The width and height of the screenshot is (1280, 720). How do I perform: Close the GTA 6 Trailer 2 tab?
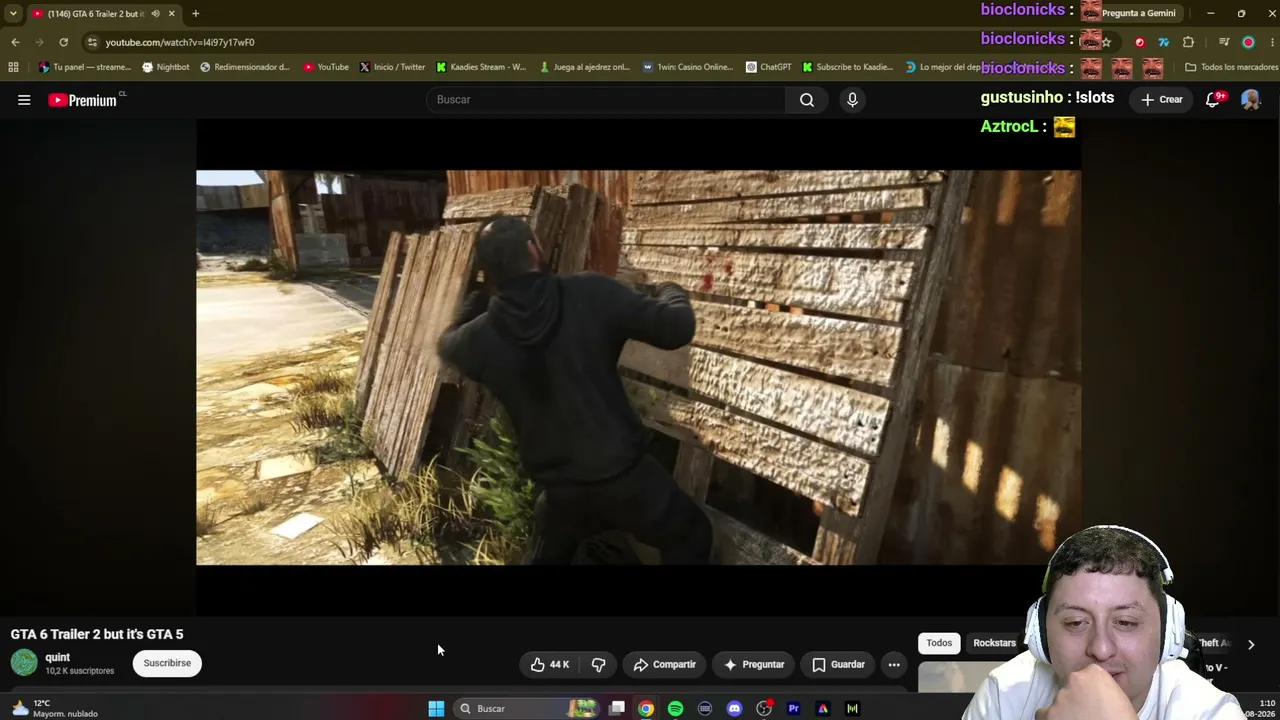click(x=171, y=14)
